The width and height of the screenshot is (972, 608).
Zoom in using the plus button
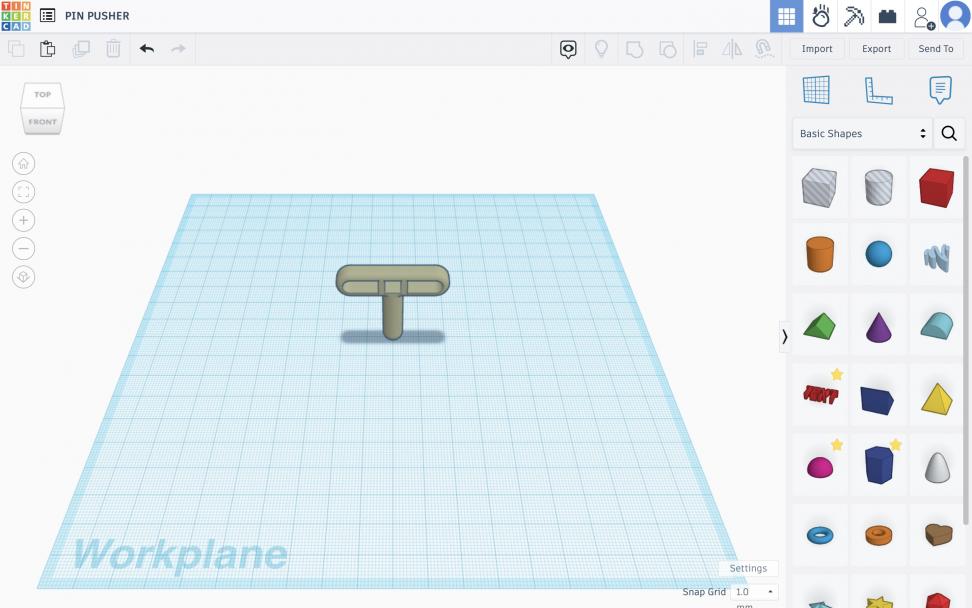24,220
